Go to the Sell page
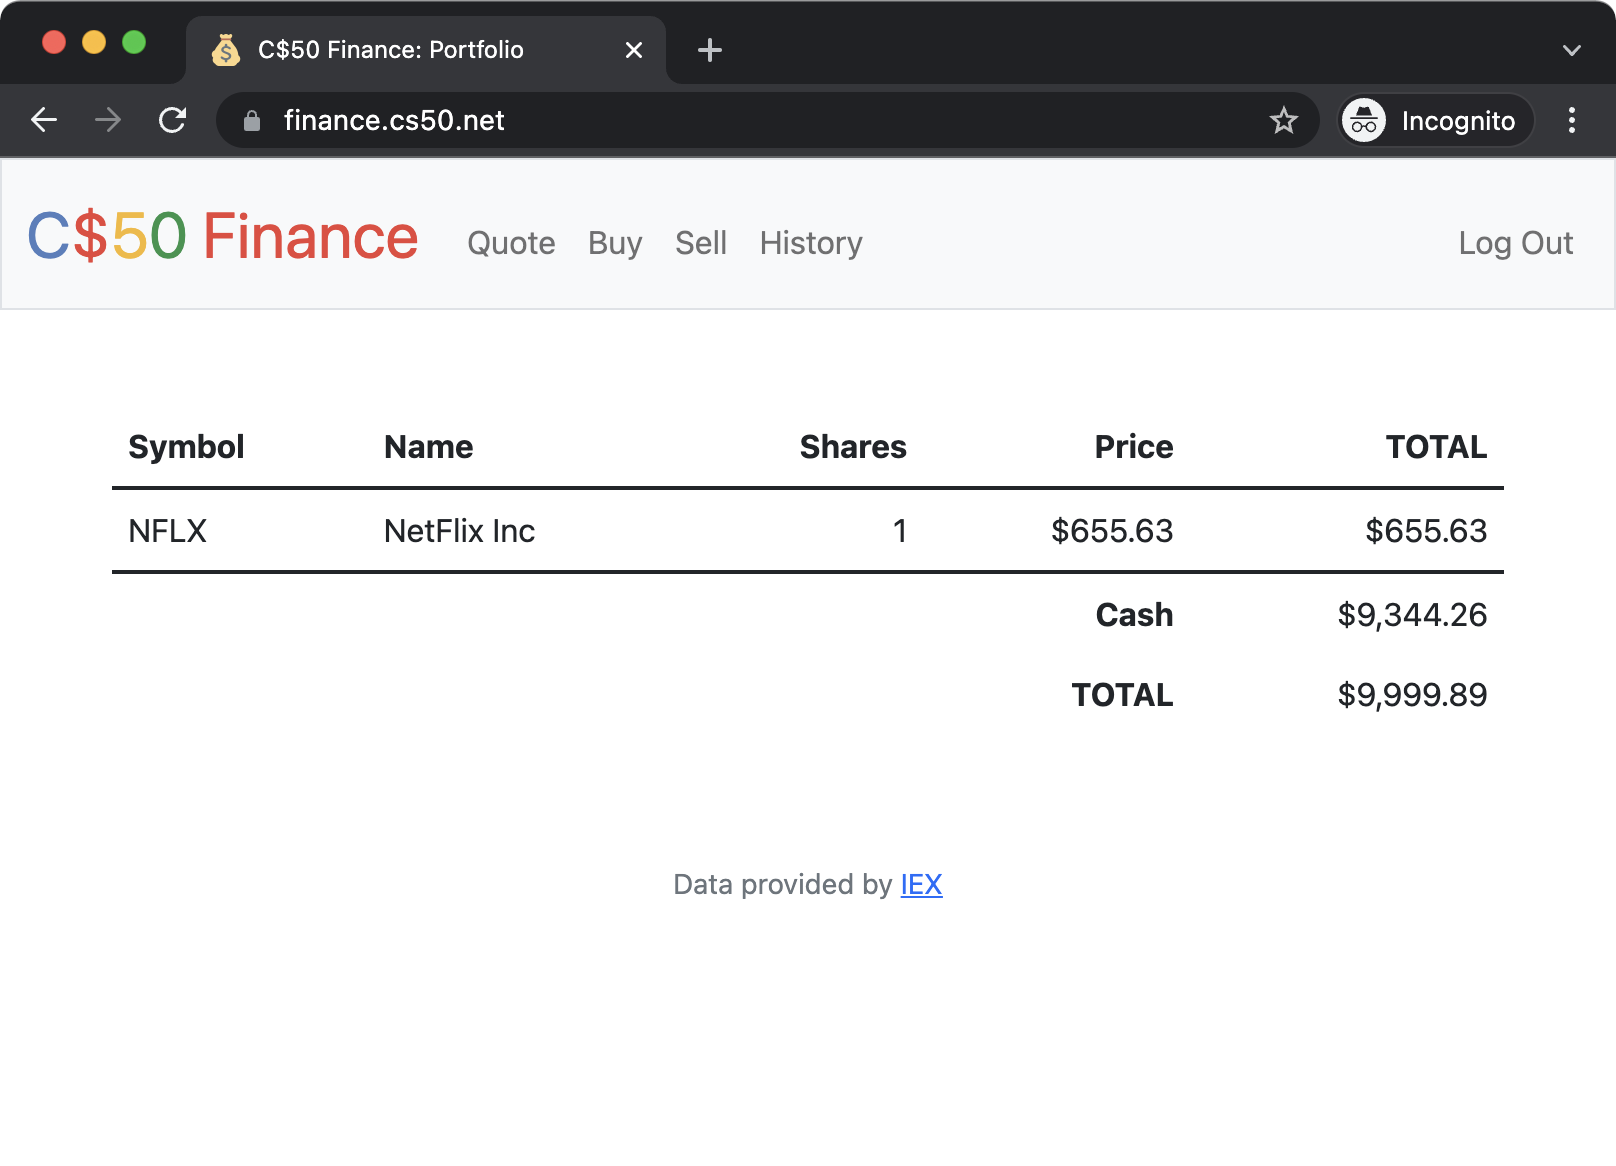This screenshot has height=1166, width=1616. coord(701,243)
